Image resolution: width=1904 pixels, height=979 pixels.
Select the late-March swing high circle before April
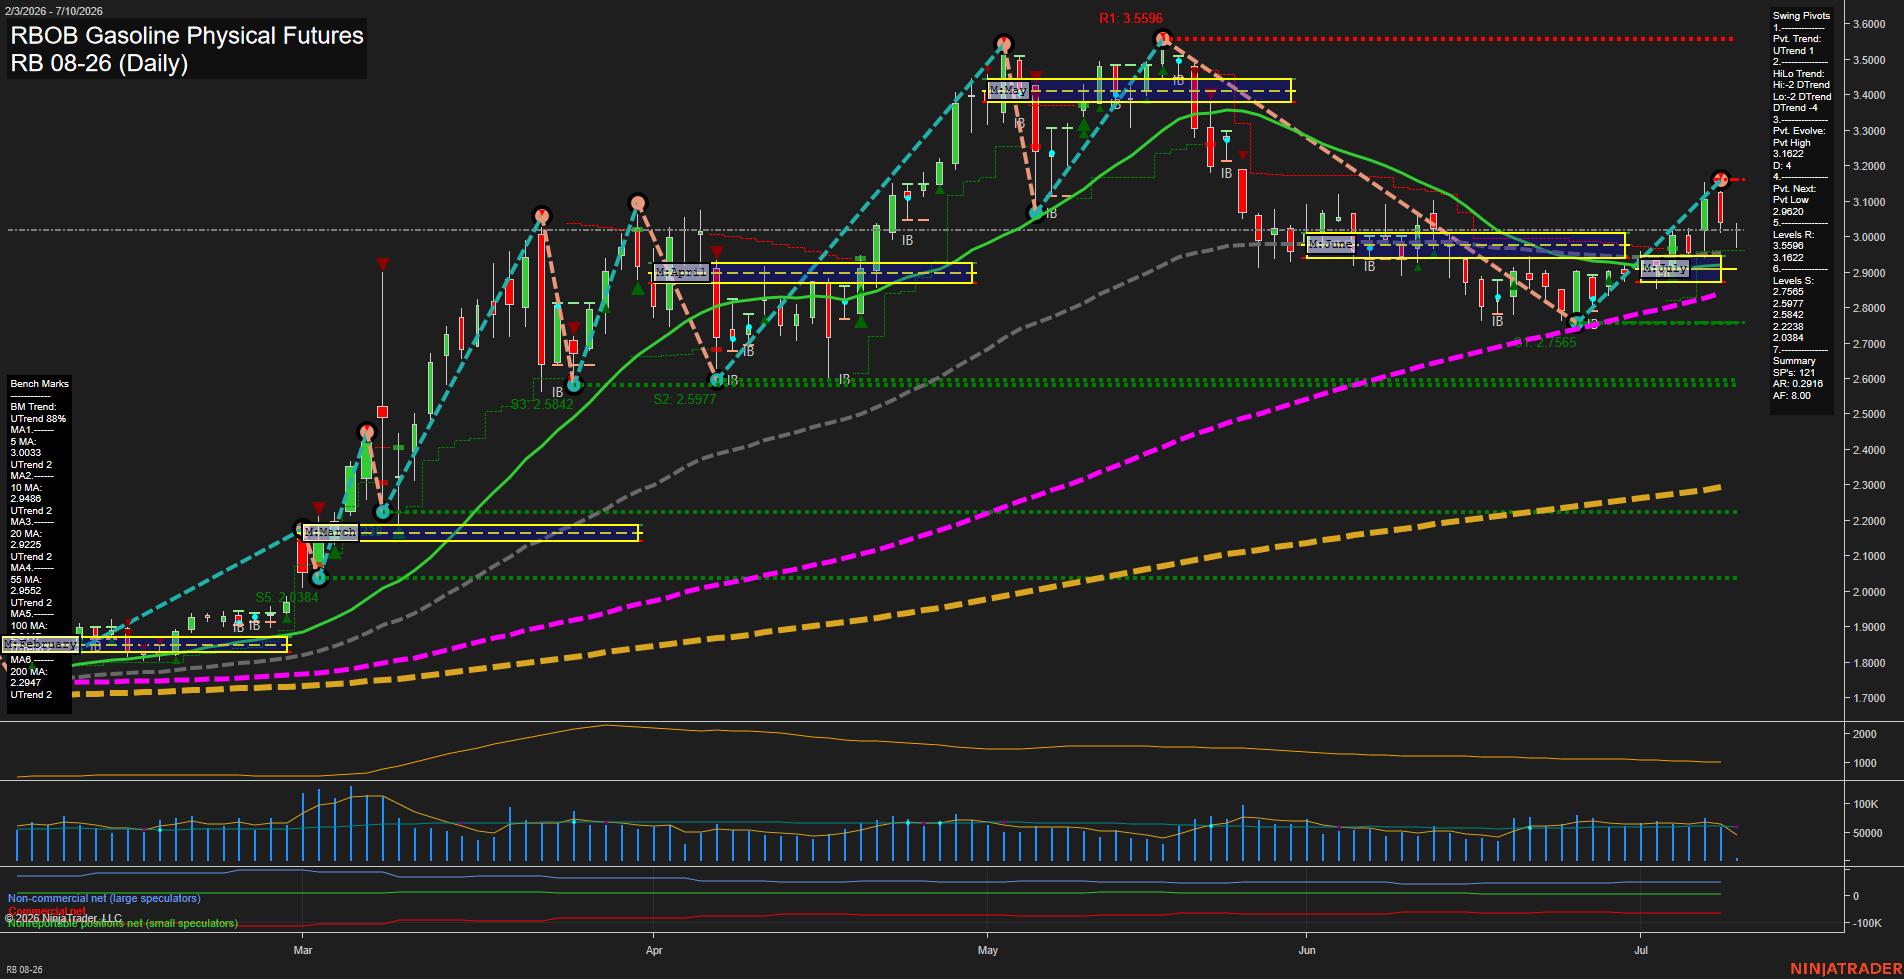[x=638, y=203]
